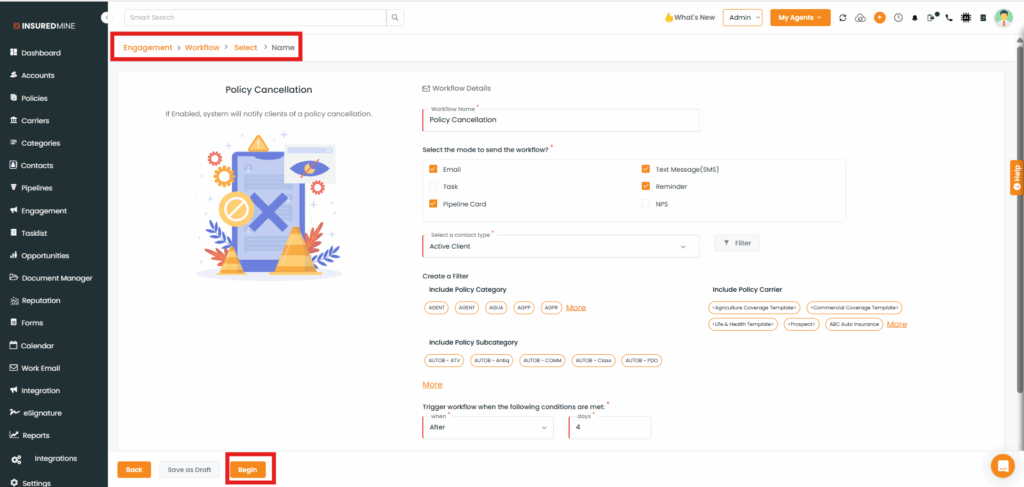1024x487 pixels.
Task: Uncheck the Email mode checkbox
Action: tap(433, 169)
